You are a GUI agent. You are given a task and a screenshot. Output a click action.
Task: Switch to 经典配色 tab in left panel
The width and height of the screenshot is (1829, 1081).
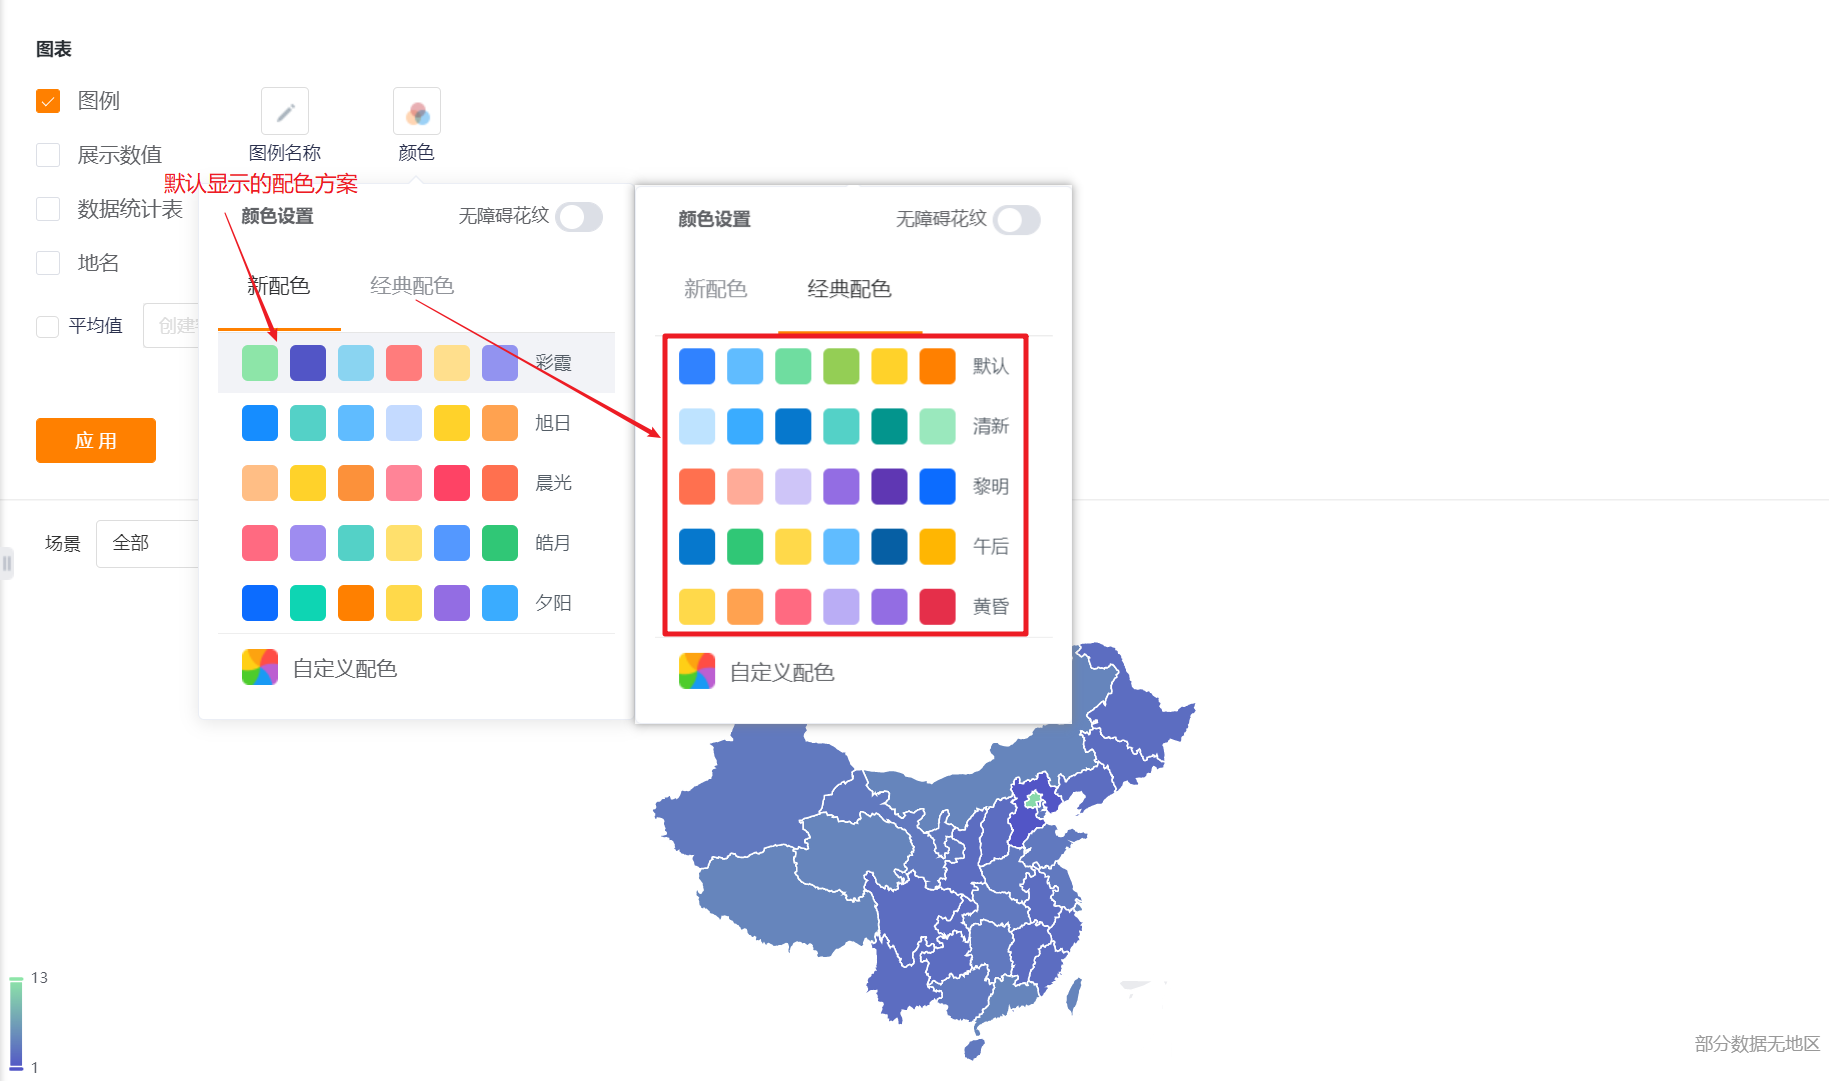[412, 286]
